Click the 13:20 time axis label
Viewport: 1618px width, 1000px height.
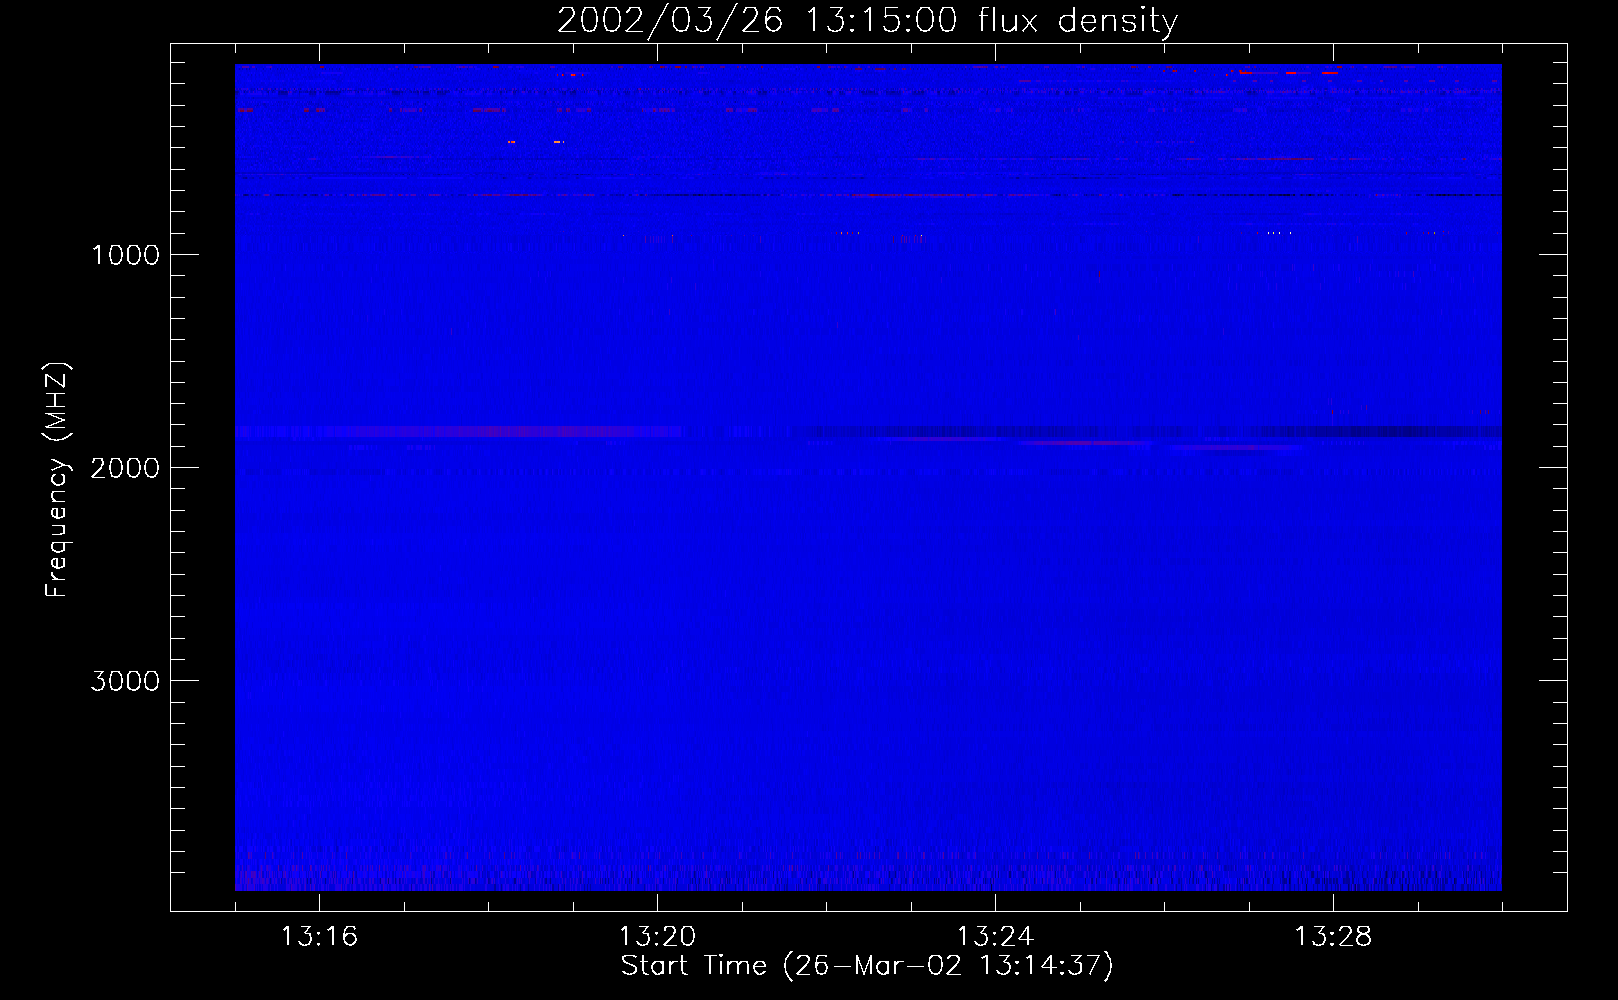point(657,936)
